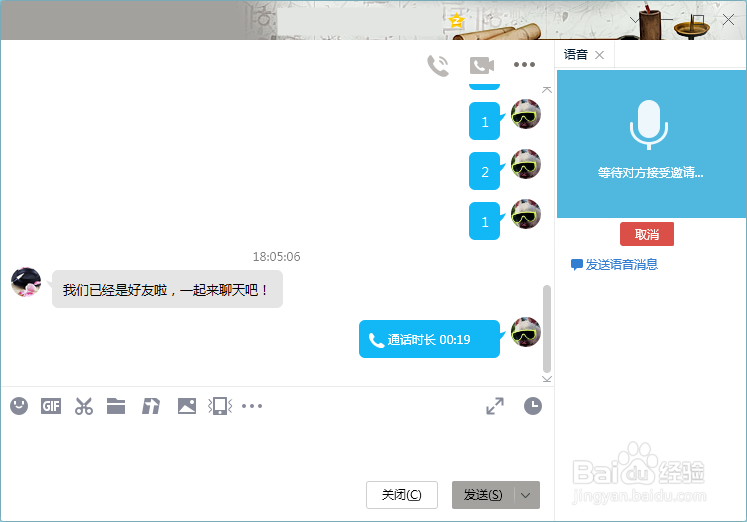The height and width of the screenshot is (522, 747).
Task: Switch to the 语音 tab
Action: tap(575, 55)
